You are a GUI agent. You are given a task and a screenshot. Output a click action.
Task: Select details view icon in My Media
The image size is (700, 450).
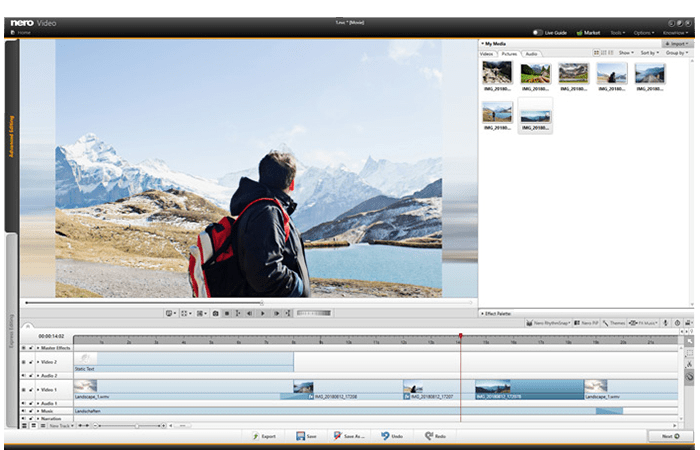[611, 53]
